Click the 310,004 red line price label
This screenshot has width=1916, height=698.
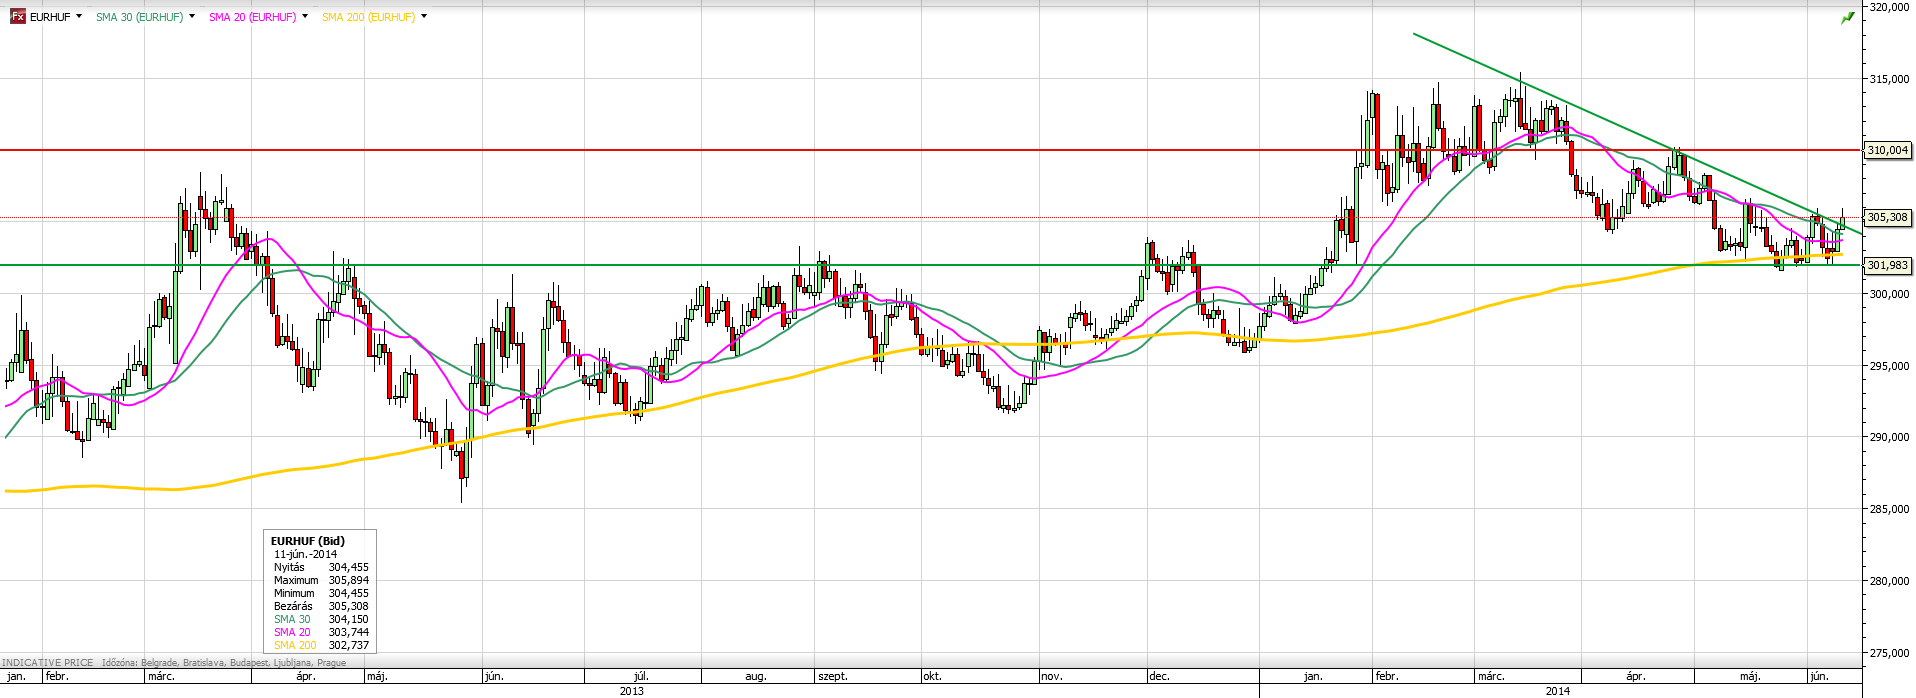click(1887, 150)
